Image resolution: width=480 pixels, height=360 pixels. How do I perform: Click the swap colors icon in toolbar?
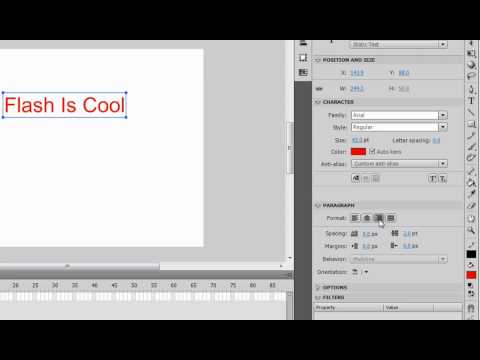tap(471, 294)
